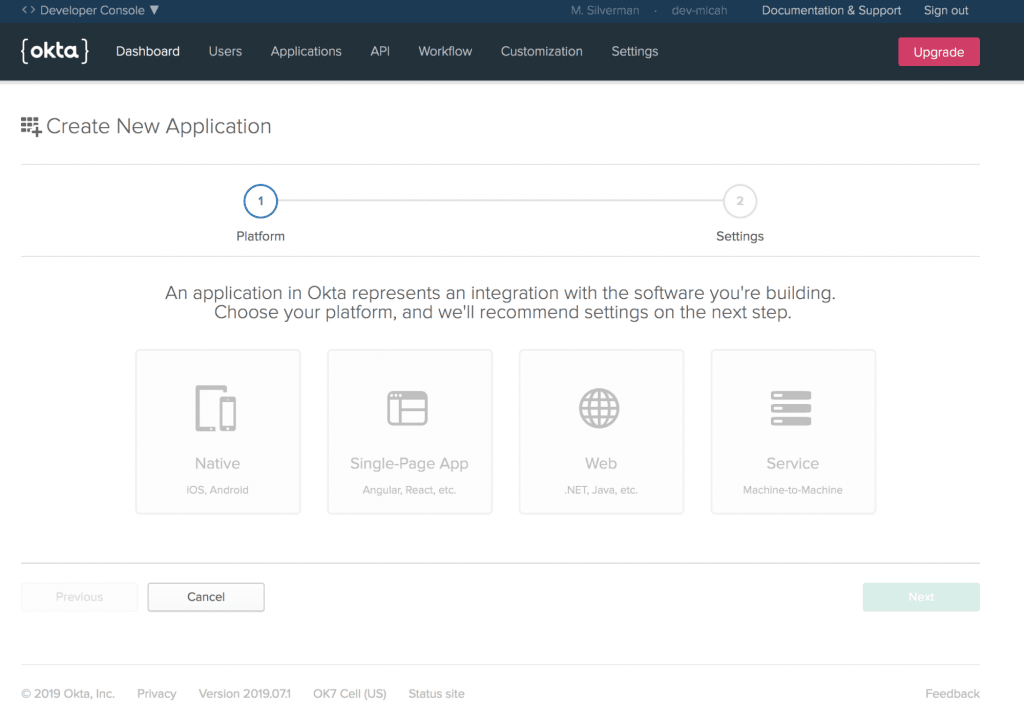This screenshot has height=721, width=1024.
Task: Click the Feedback link
Action: [952, 694]
